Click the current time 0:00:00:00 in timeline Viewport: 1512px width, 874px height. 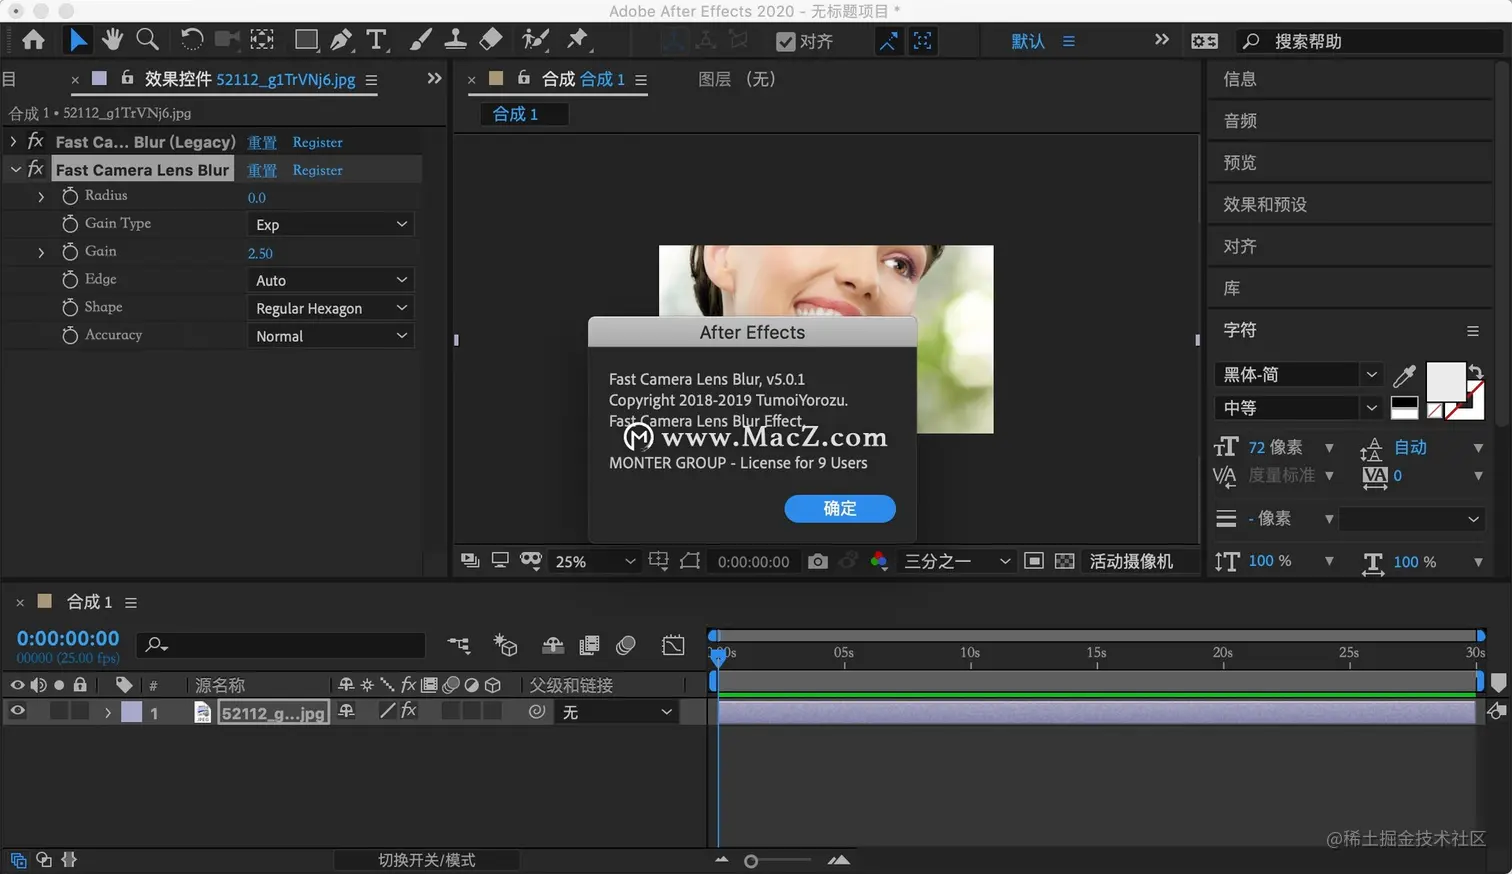click(68, 638)
